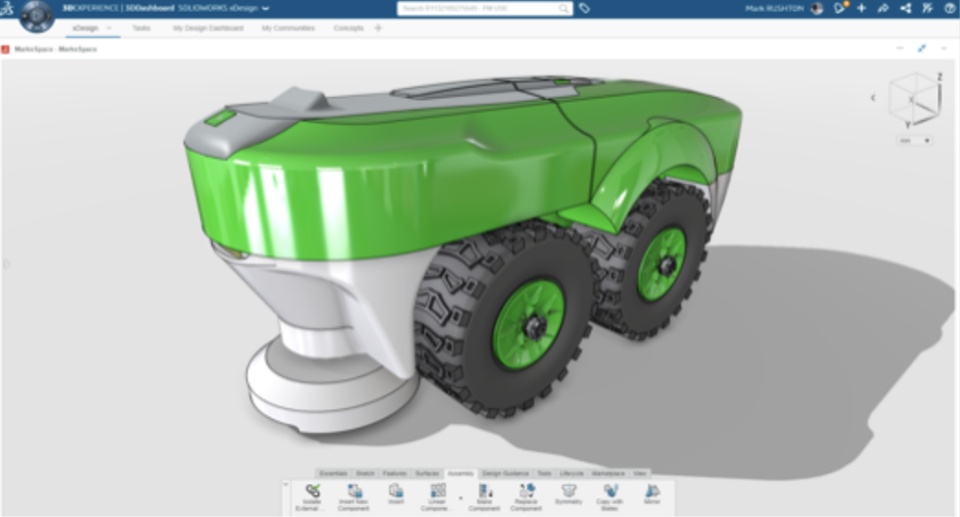
Task: Open the widget options chevron menu
Action: 945,48
